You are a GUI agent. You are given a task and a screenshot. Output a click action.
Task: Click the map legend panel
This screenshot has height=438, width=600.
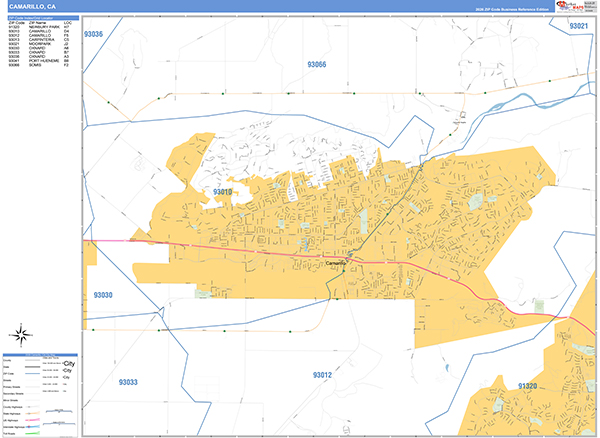(40, 393)
